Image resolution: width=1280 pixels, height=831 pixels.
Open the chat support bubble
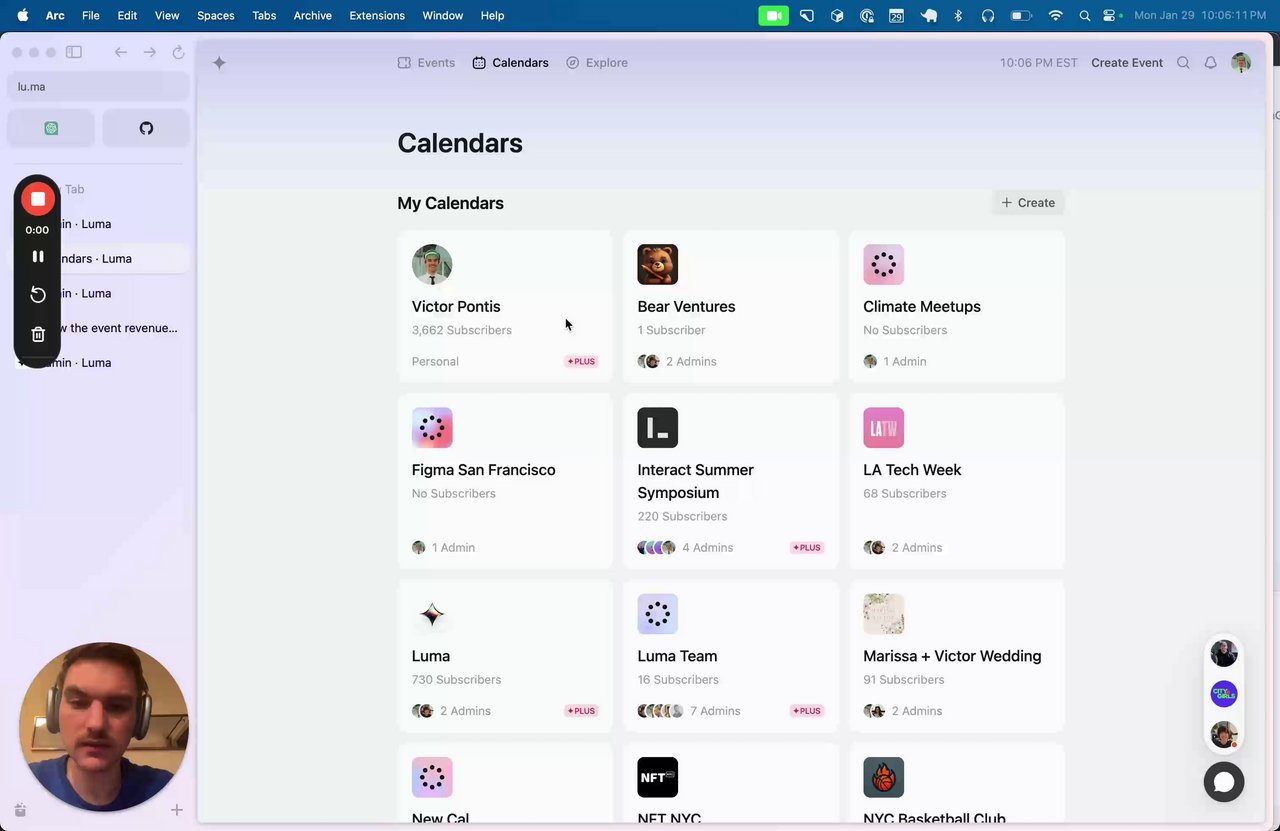1223,782
